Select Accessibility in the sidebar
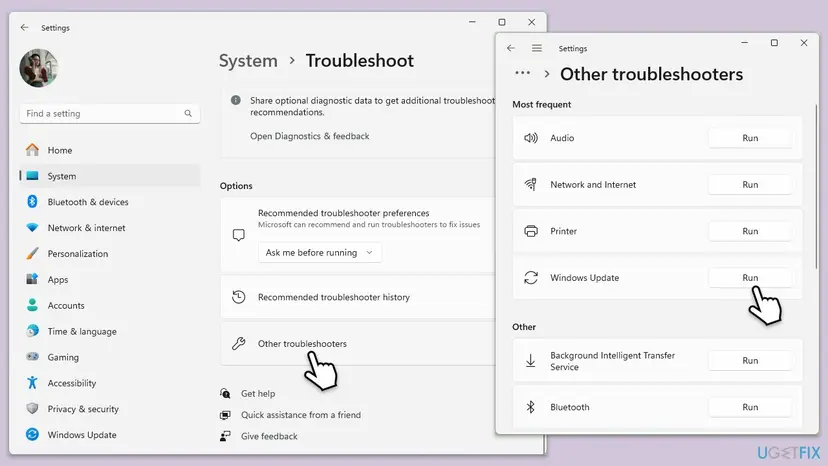The height and width of the screenshot is (466, 828). coord(110,383)
